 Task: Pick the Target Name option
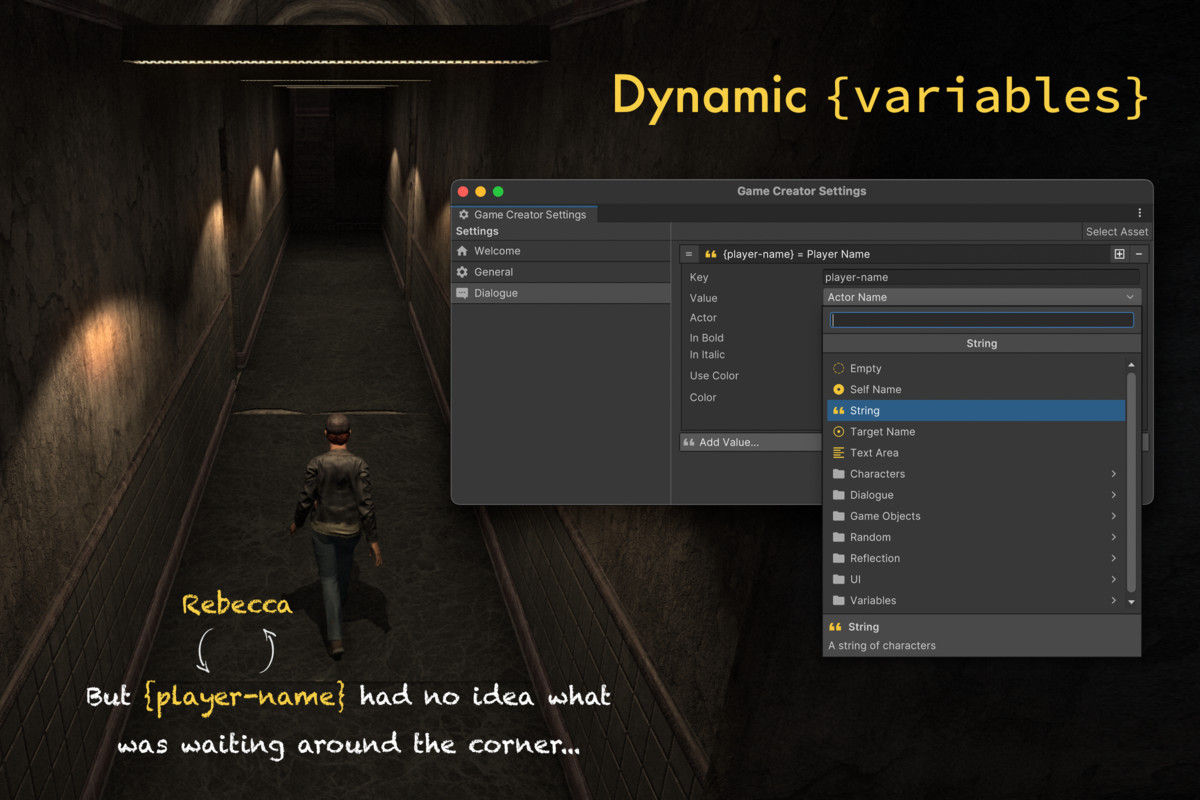[x=882, y=432]
